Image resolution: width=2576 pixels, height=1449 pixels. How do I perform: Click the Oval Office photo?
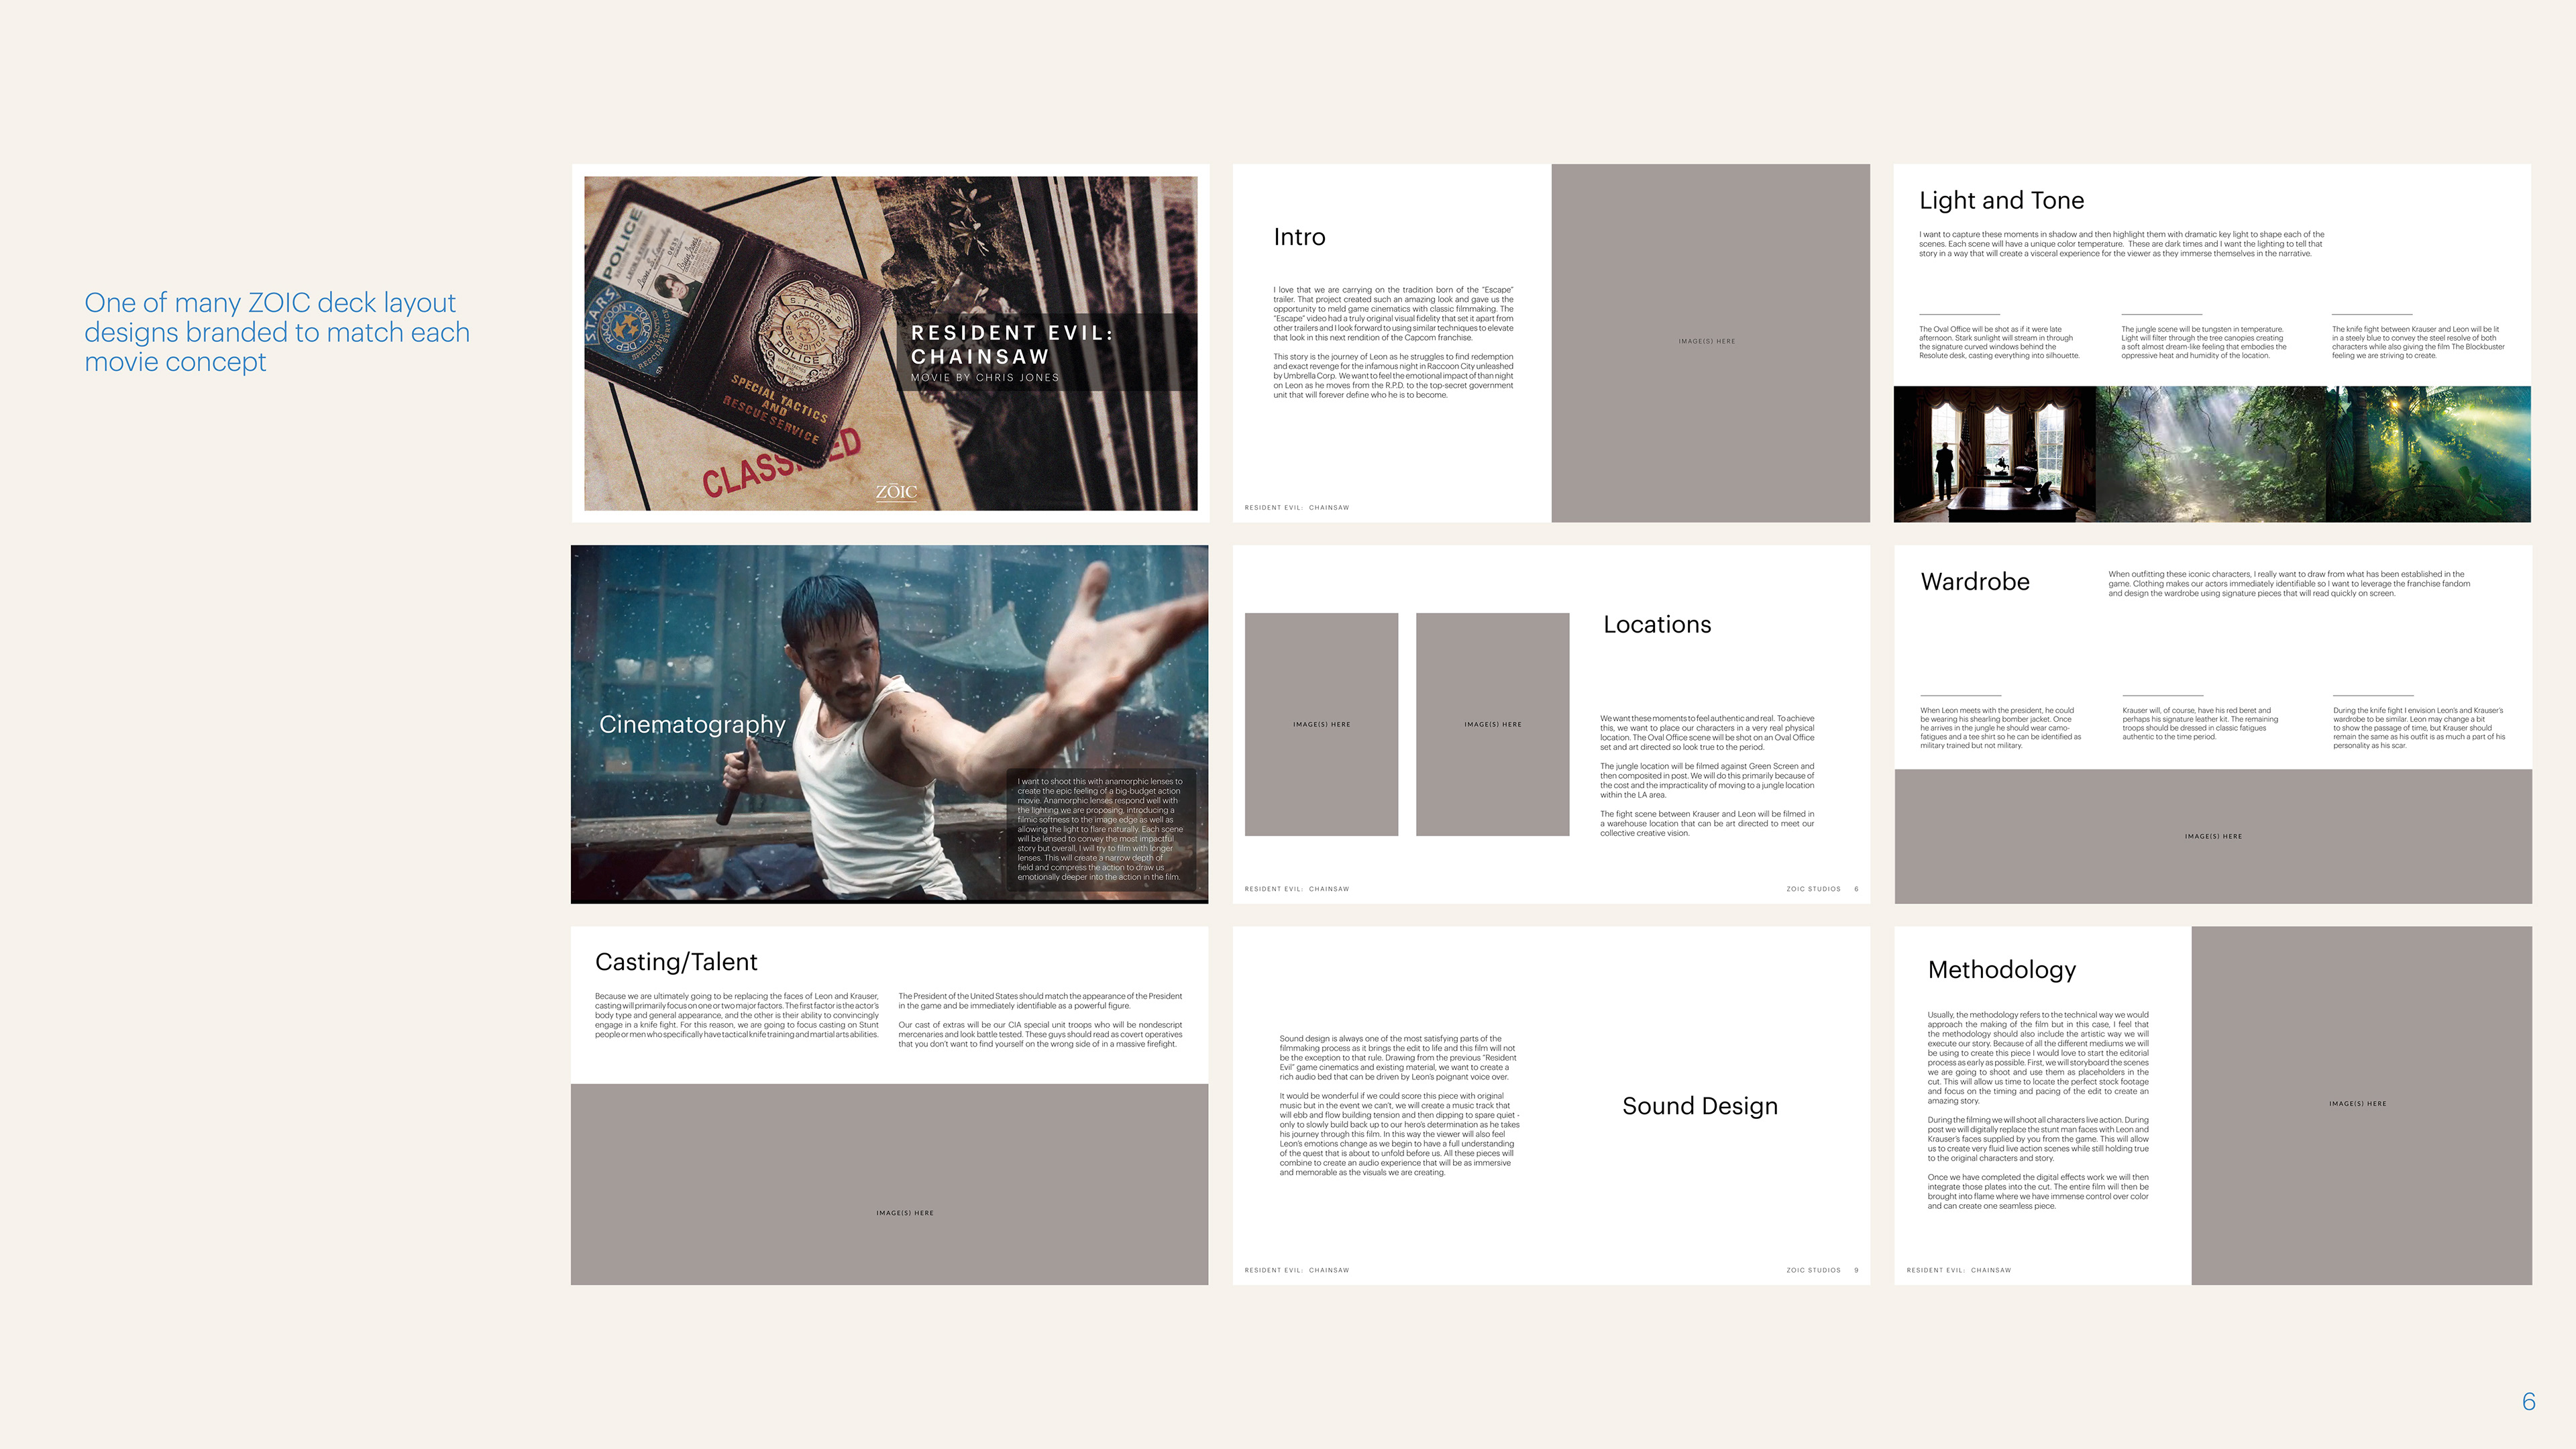1994,455
